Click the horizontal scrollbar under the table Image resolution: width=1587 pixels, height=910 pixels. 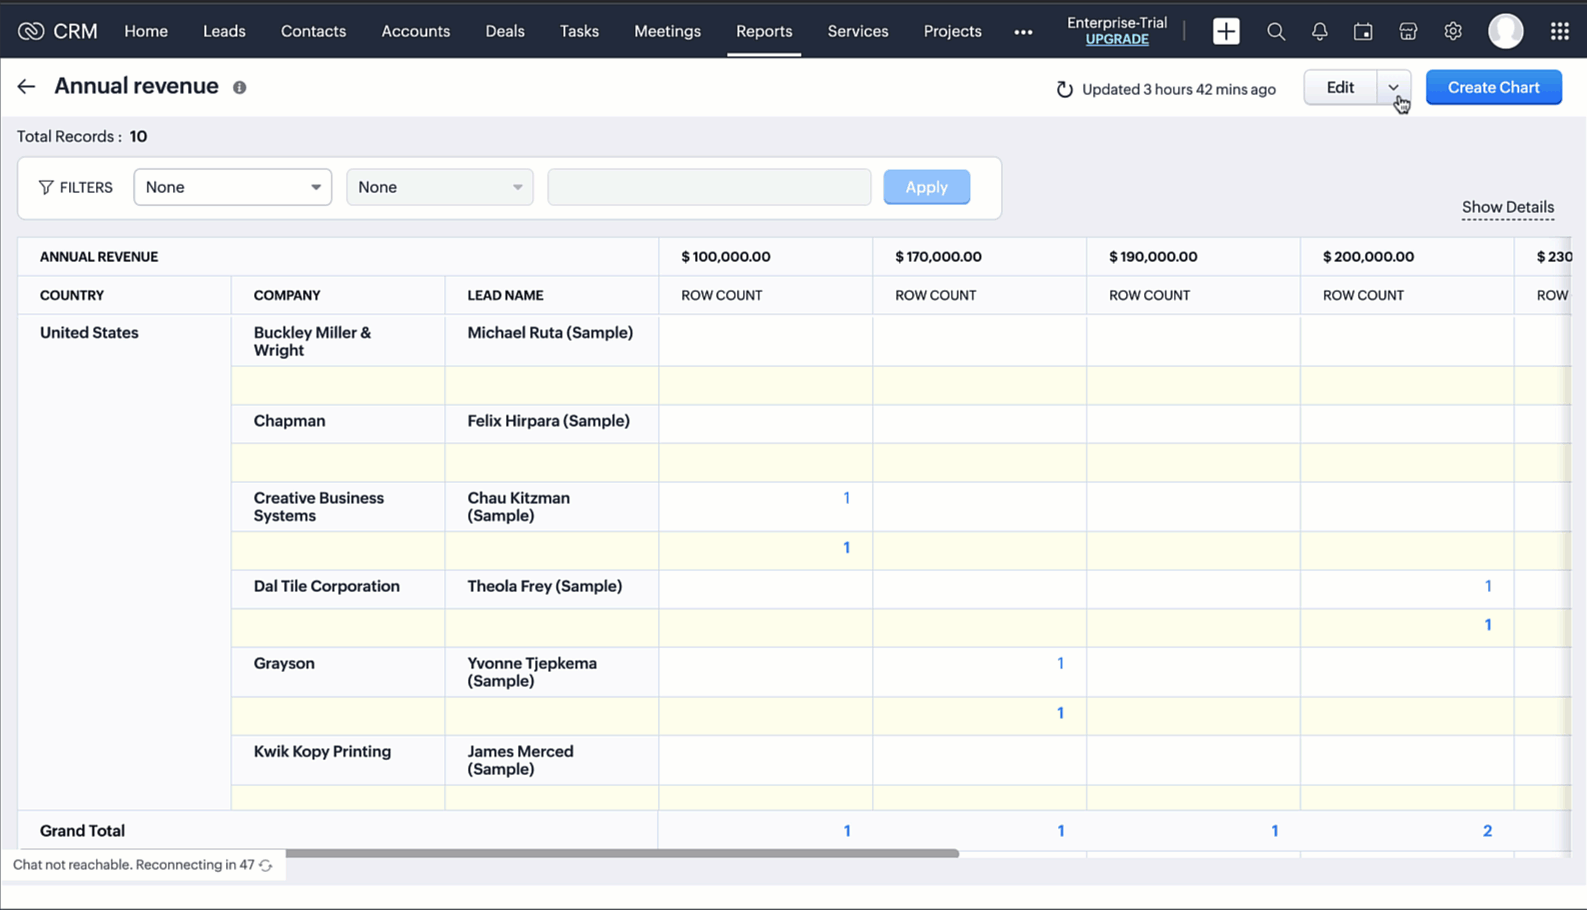point(620,853)
